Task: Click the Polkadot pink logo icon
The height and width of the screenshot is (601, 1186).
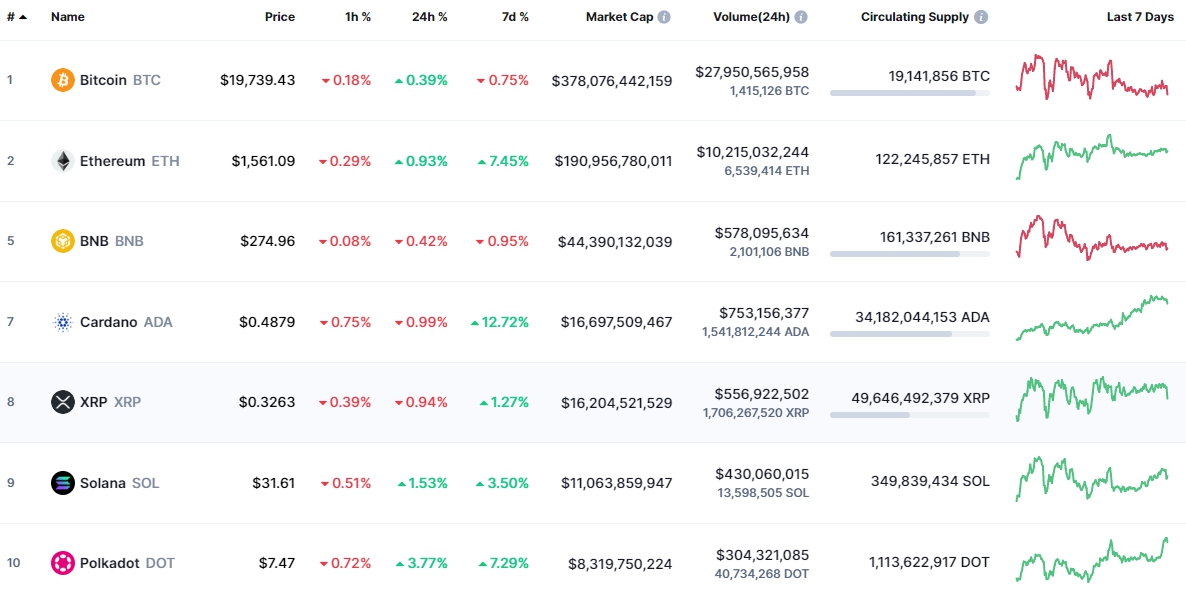Action: [63, 563]
